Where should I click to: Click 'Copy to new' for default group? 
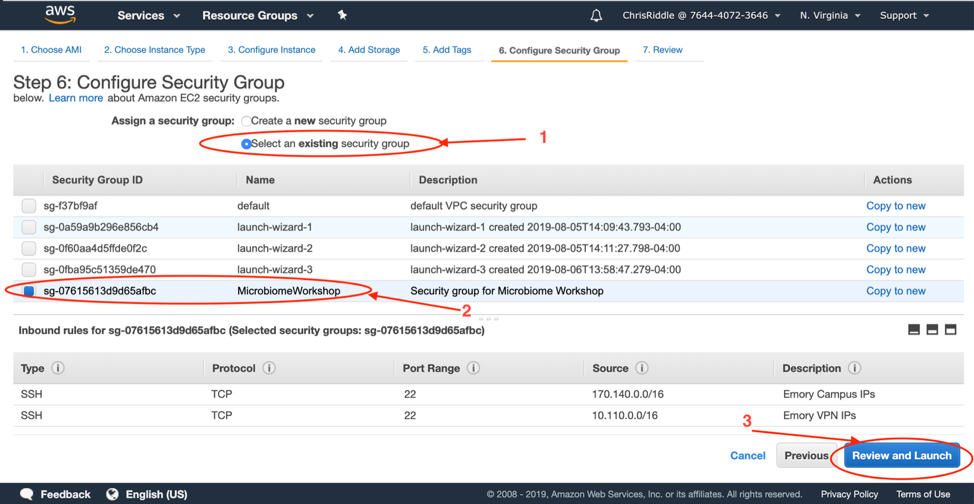point(895,206)
